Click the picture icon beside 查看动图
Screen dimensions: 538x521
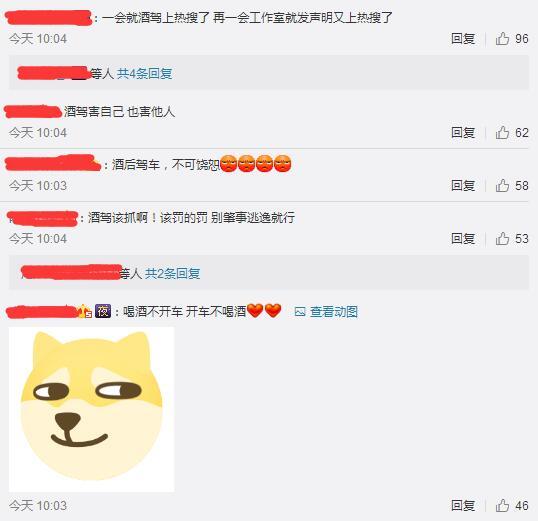300,312
